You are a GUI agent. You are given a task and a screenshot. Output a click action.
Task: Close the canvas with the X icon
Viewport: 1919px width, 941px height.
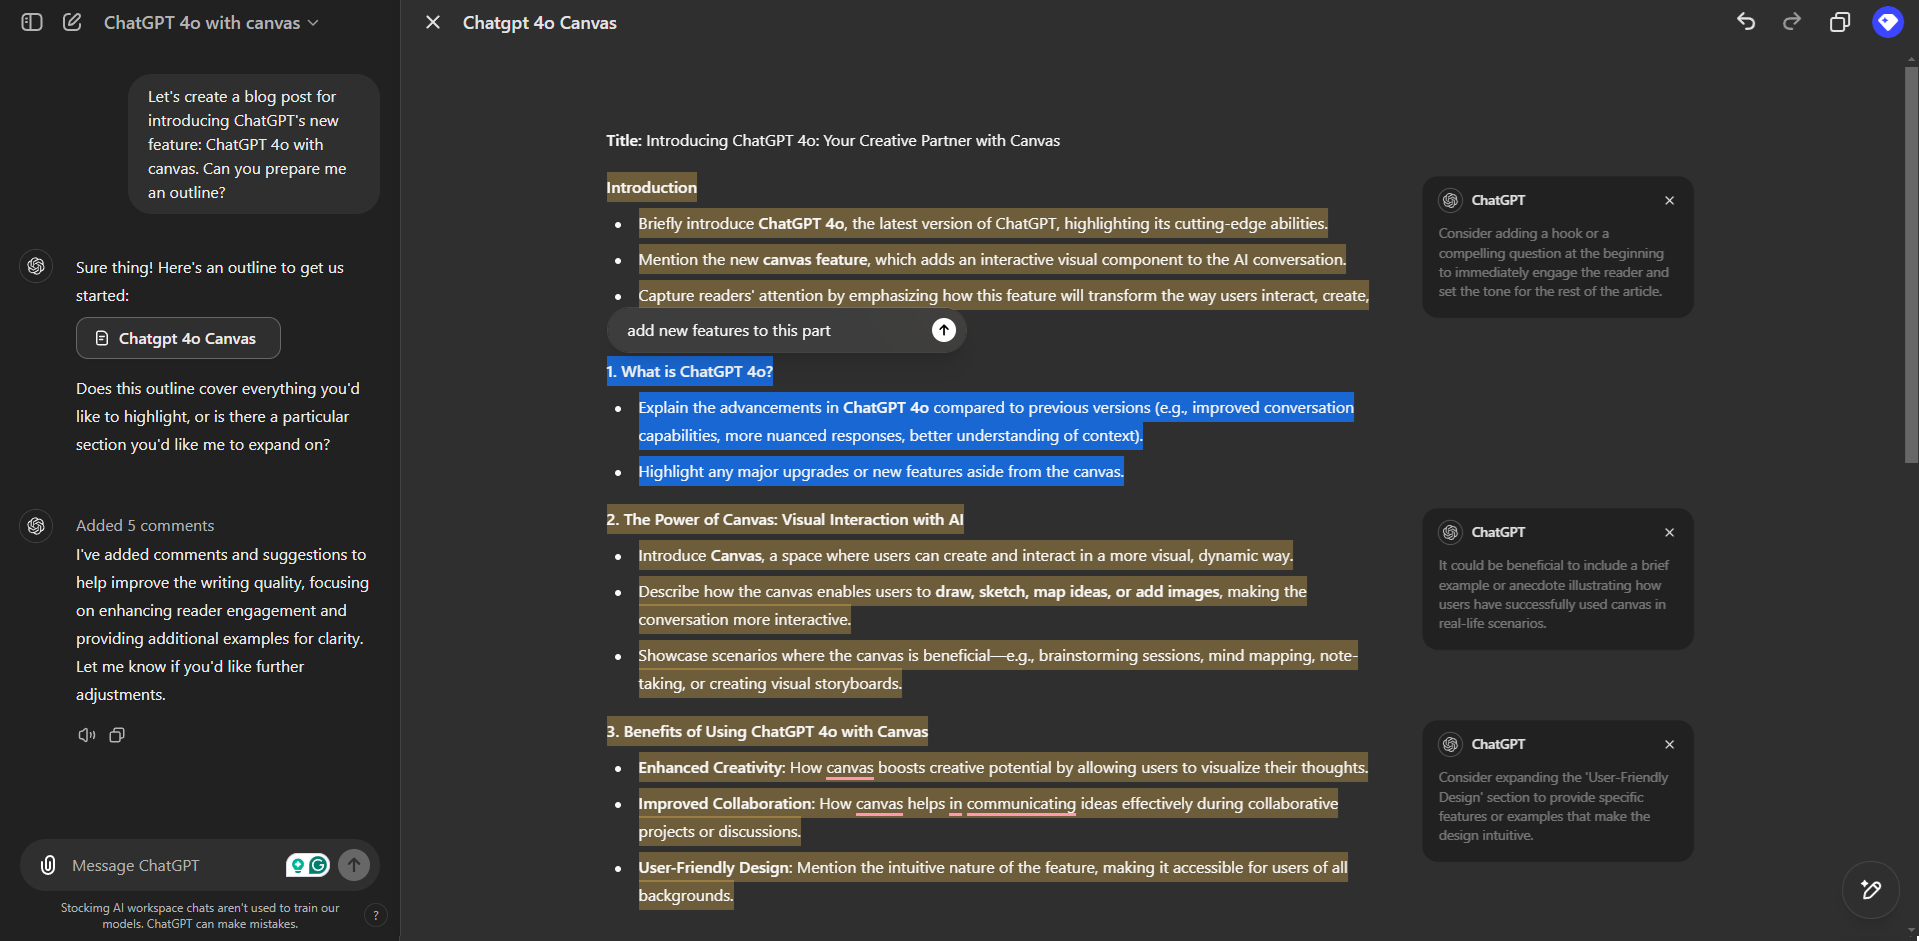(433, 22)
